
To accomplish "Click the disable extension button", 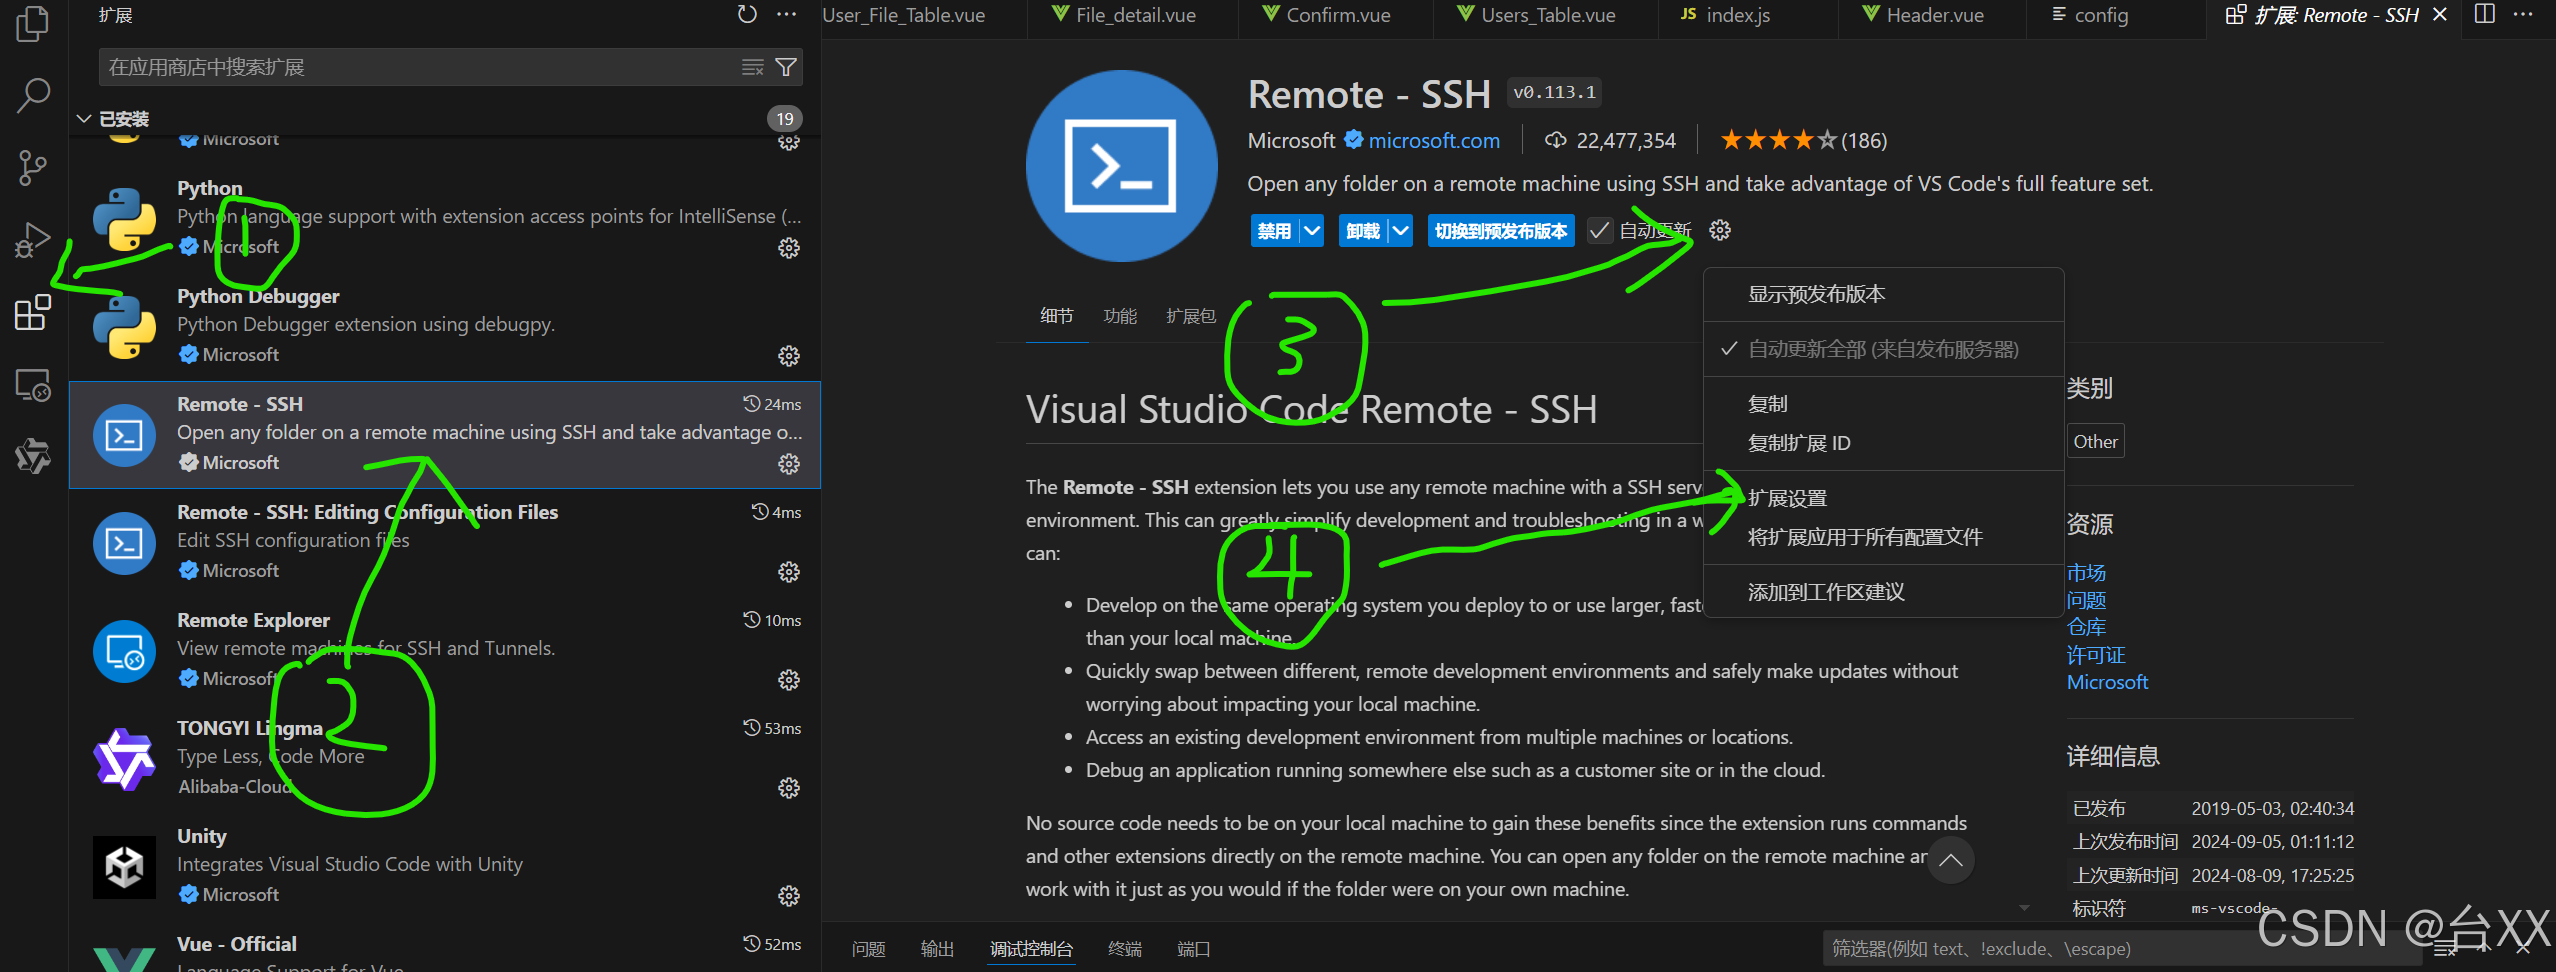I will [1274, 231].
